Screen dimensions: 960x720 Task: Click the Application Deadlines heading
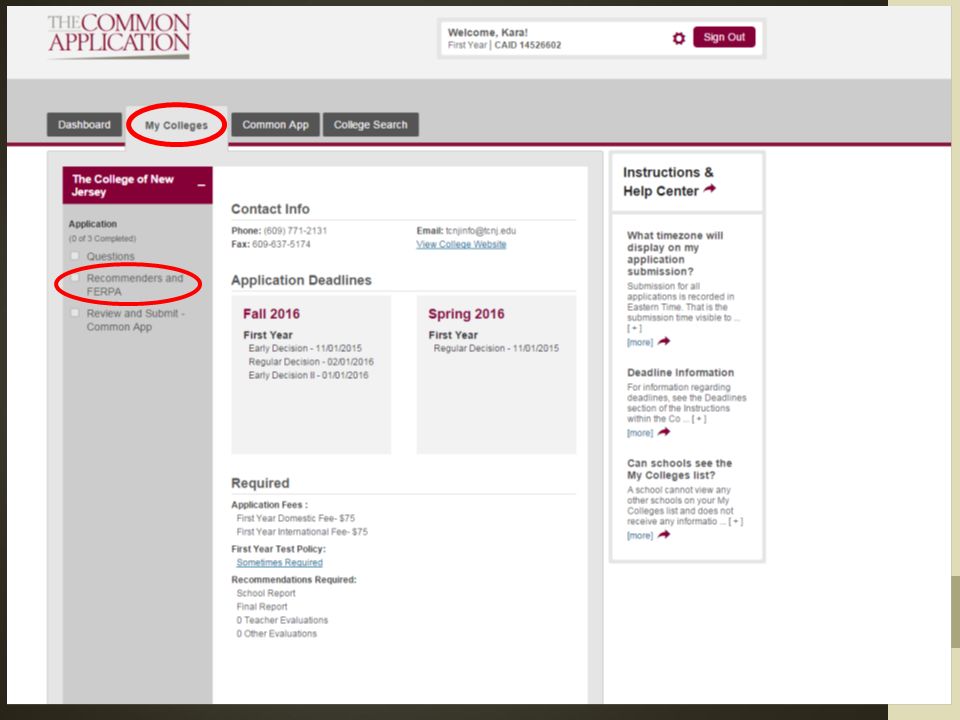301,280
